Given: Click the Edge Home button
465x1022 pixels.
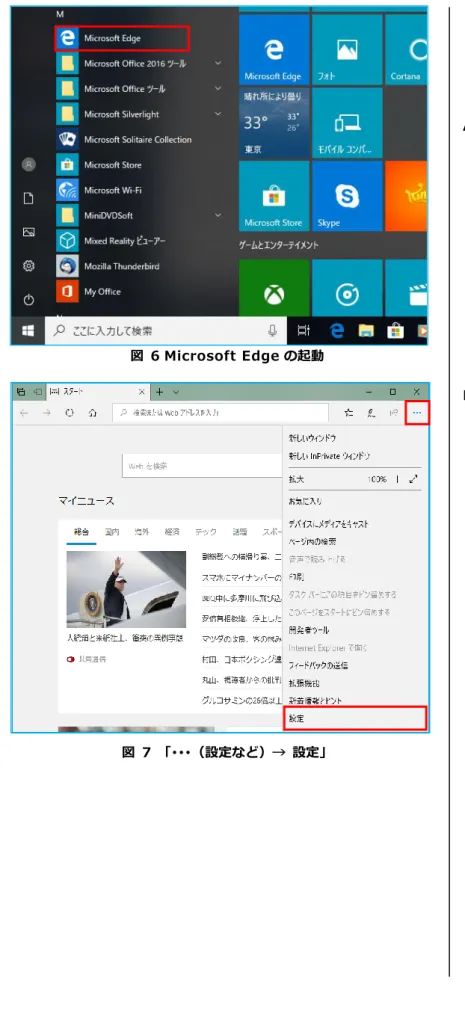Looking at the screenshot, I should point(92,413).
